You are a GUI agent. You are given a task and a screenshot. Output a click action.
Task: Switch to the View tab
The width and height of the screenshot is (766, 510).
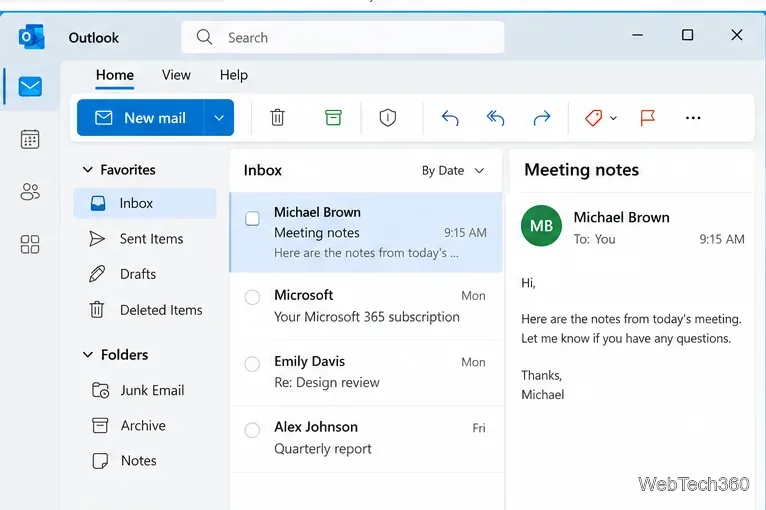176,75
